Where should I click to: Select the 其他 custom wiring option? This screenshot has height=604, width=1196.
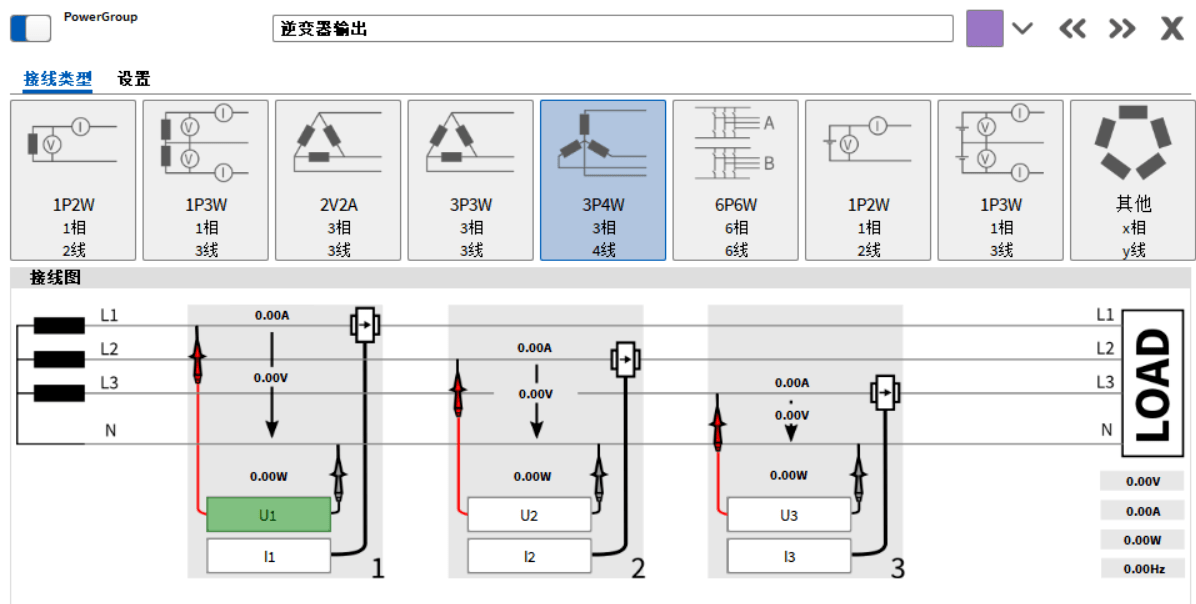point(1133,180)
